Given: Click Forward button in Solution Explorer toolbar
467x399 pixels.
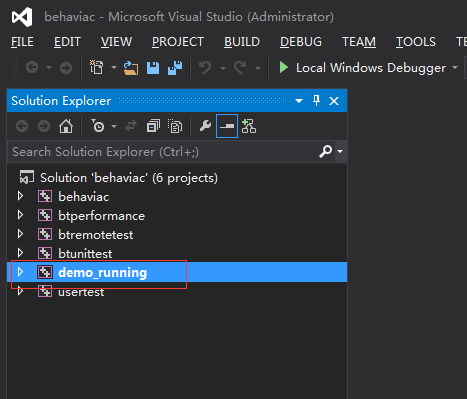Looking at the screenshot, I should (44, 126).
